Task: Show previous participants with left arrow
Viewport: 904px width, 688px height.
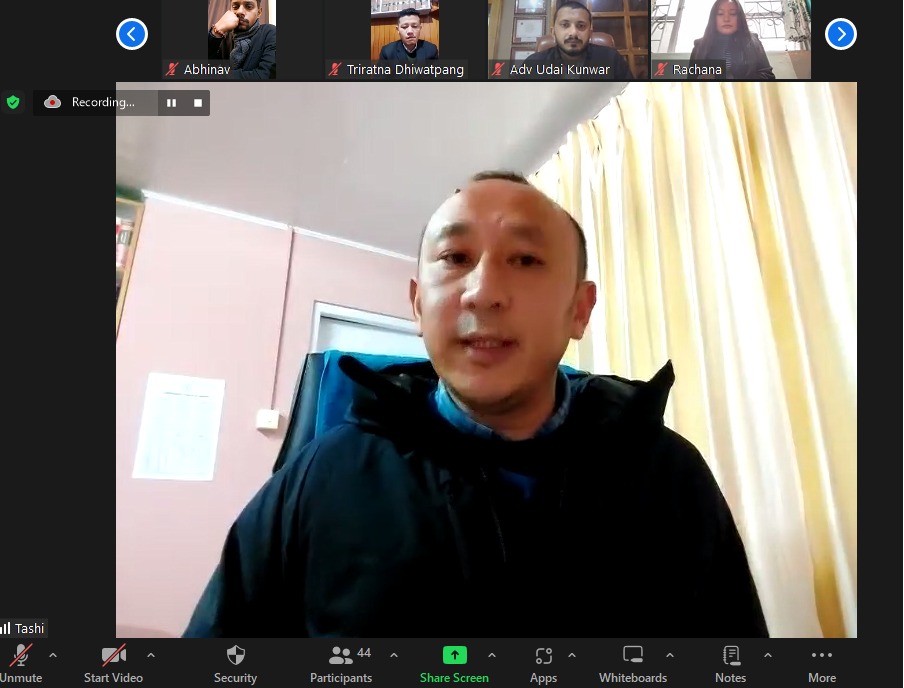Action: pyautogui.click(x=132, y=34)
